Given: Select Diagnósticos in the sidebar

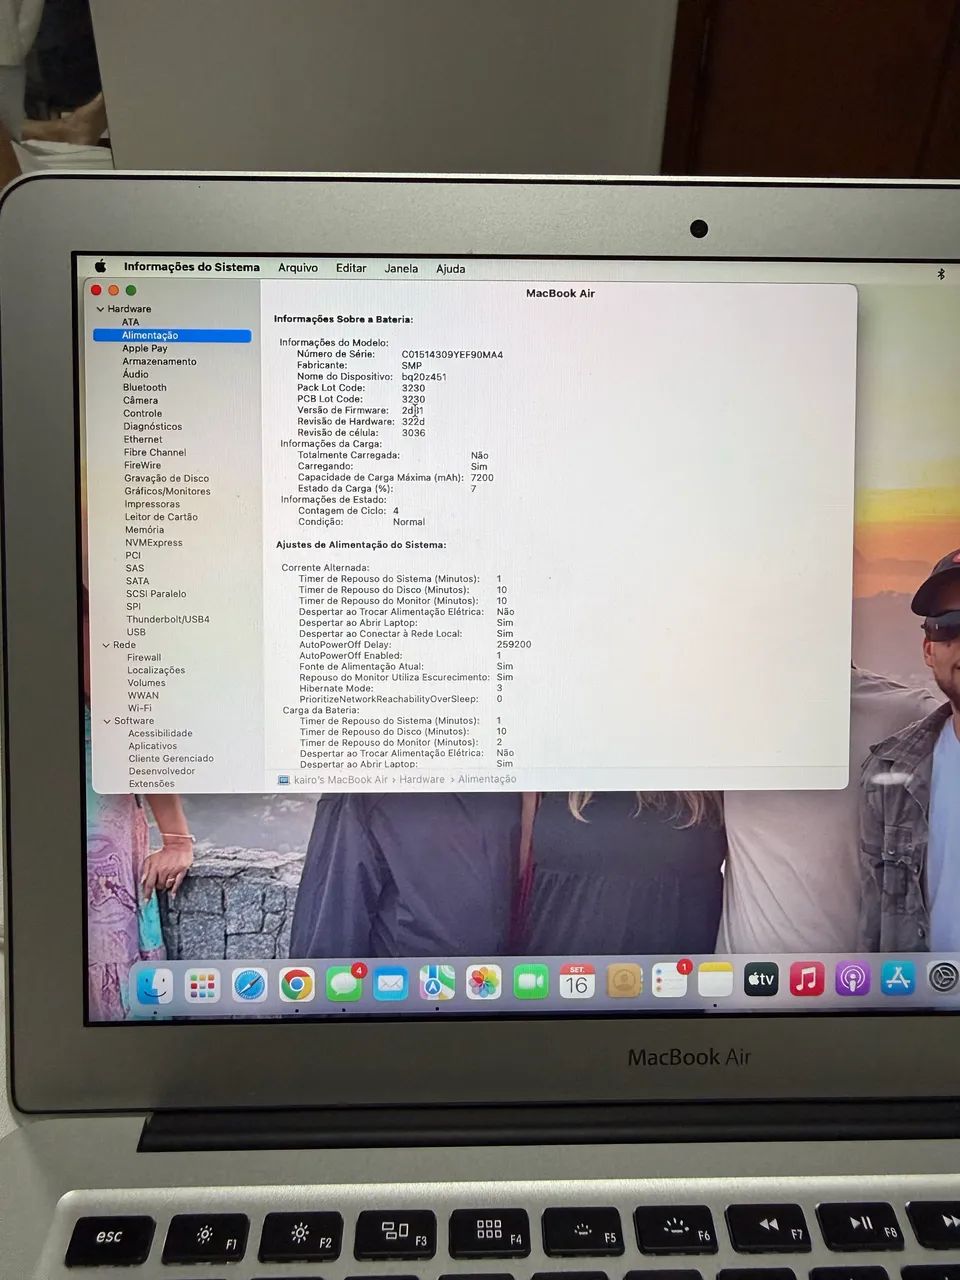Looking at the screenshot, I should (153, 427).
